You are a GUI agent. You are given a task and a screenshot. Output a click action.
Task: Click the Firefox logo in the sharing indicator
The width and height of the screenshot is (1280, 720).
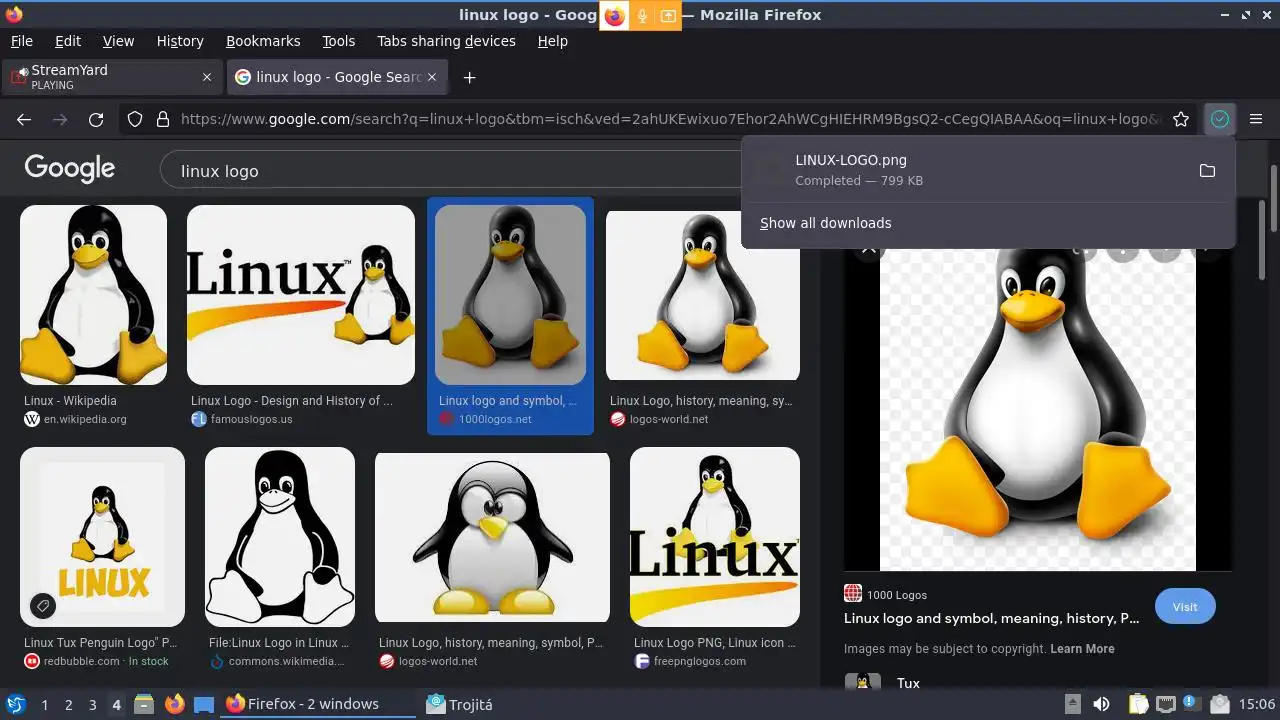coord(614,15)
